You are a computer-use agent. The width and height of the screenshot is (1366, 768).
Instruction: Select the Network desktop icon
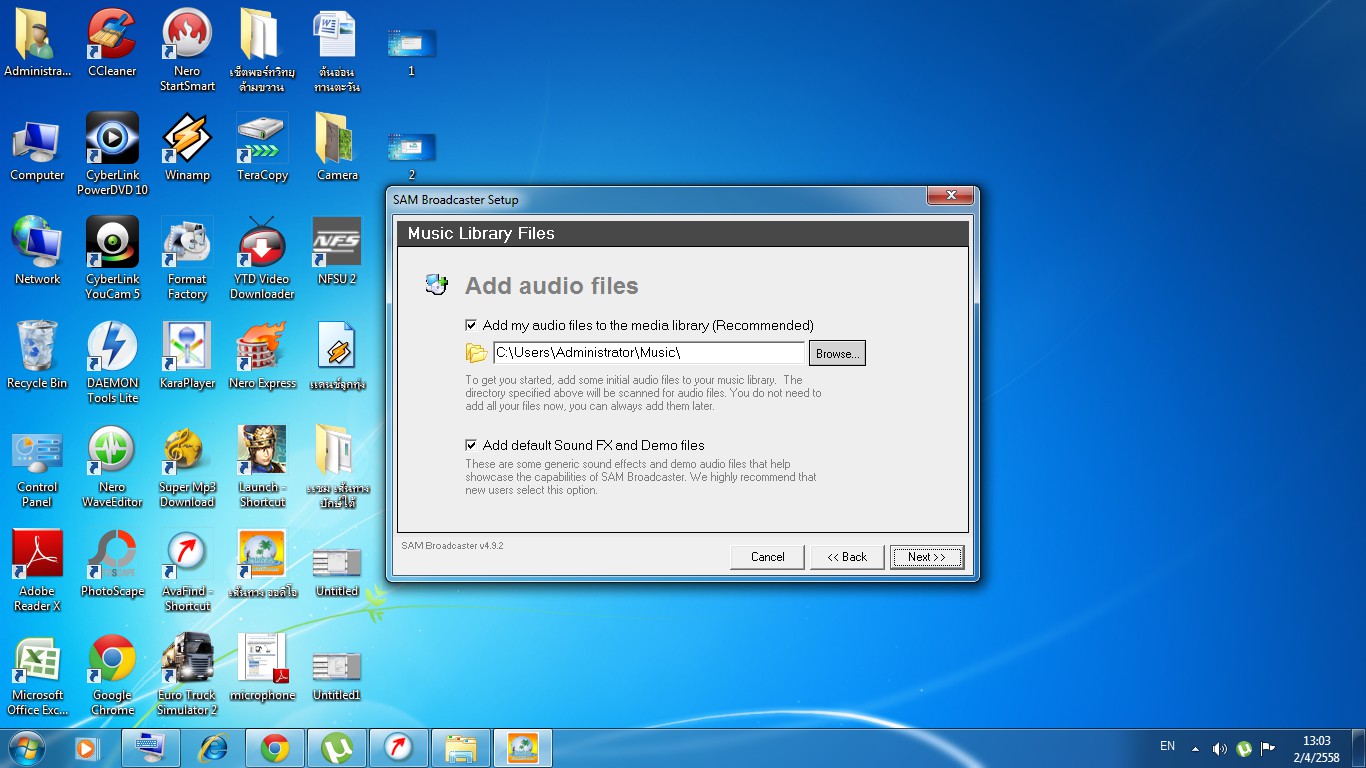(x=37, y=252)
